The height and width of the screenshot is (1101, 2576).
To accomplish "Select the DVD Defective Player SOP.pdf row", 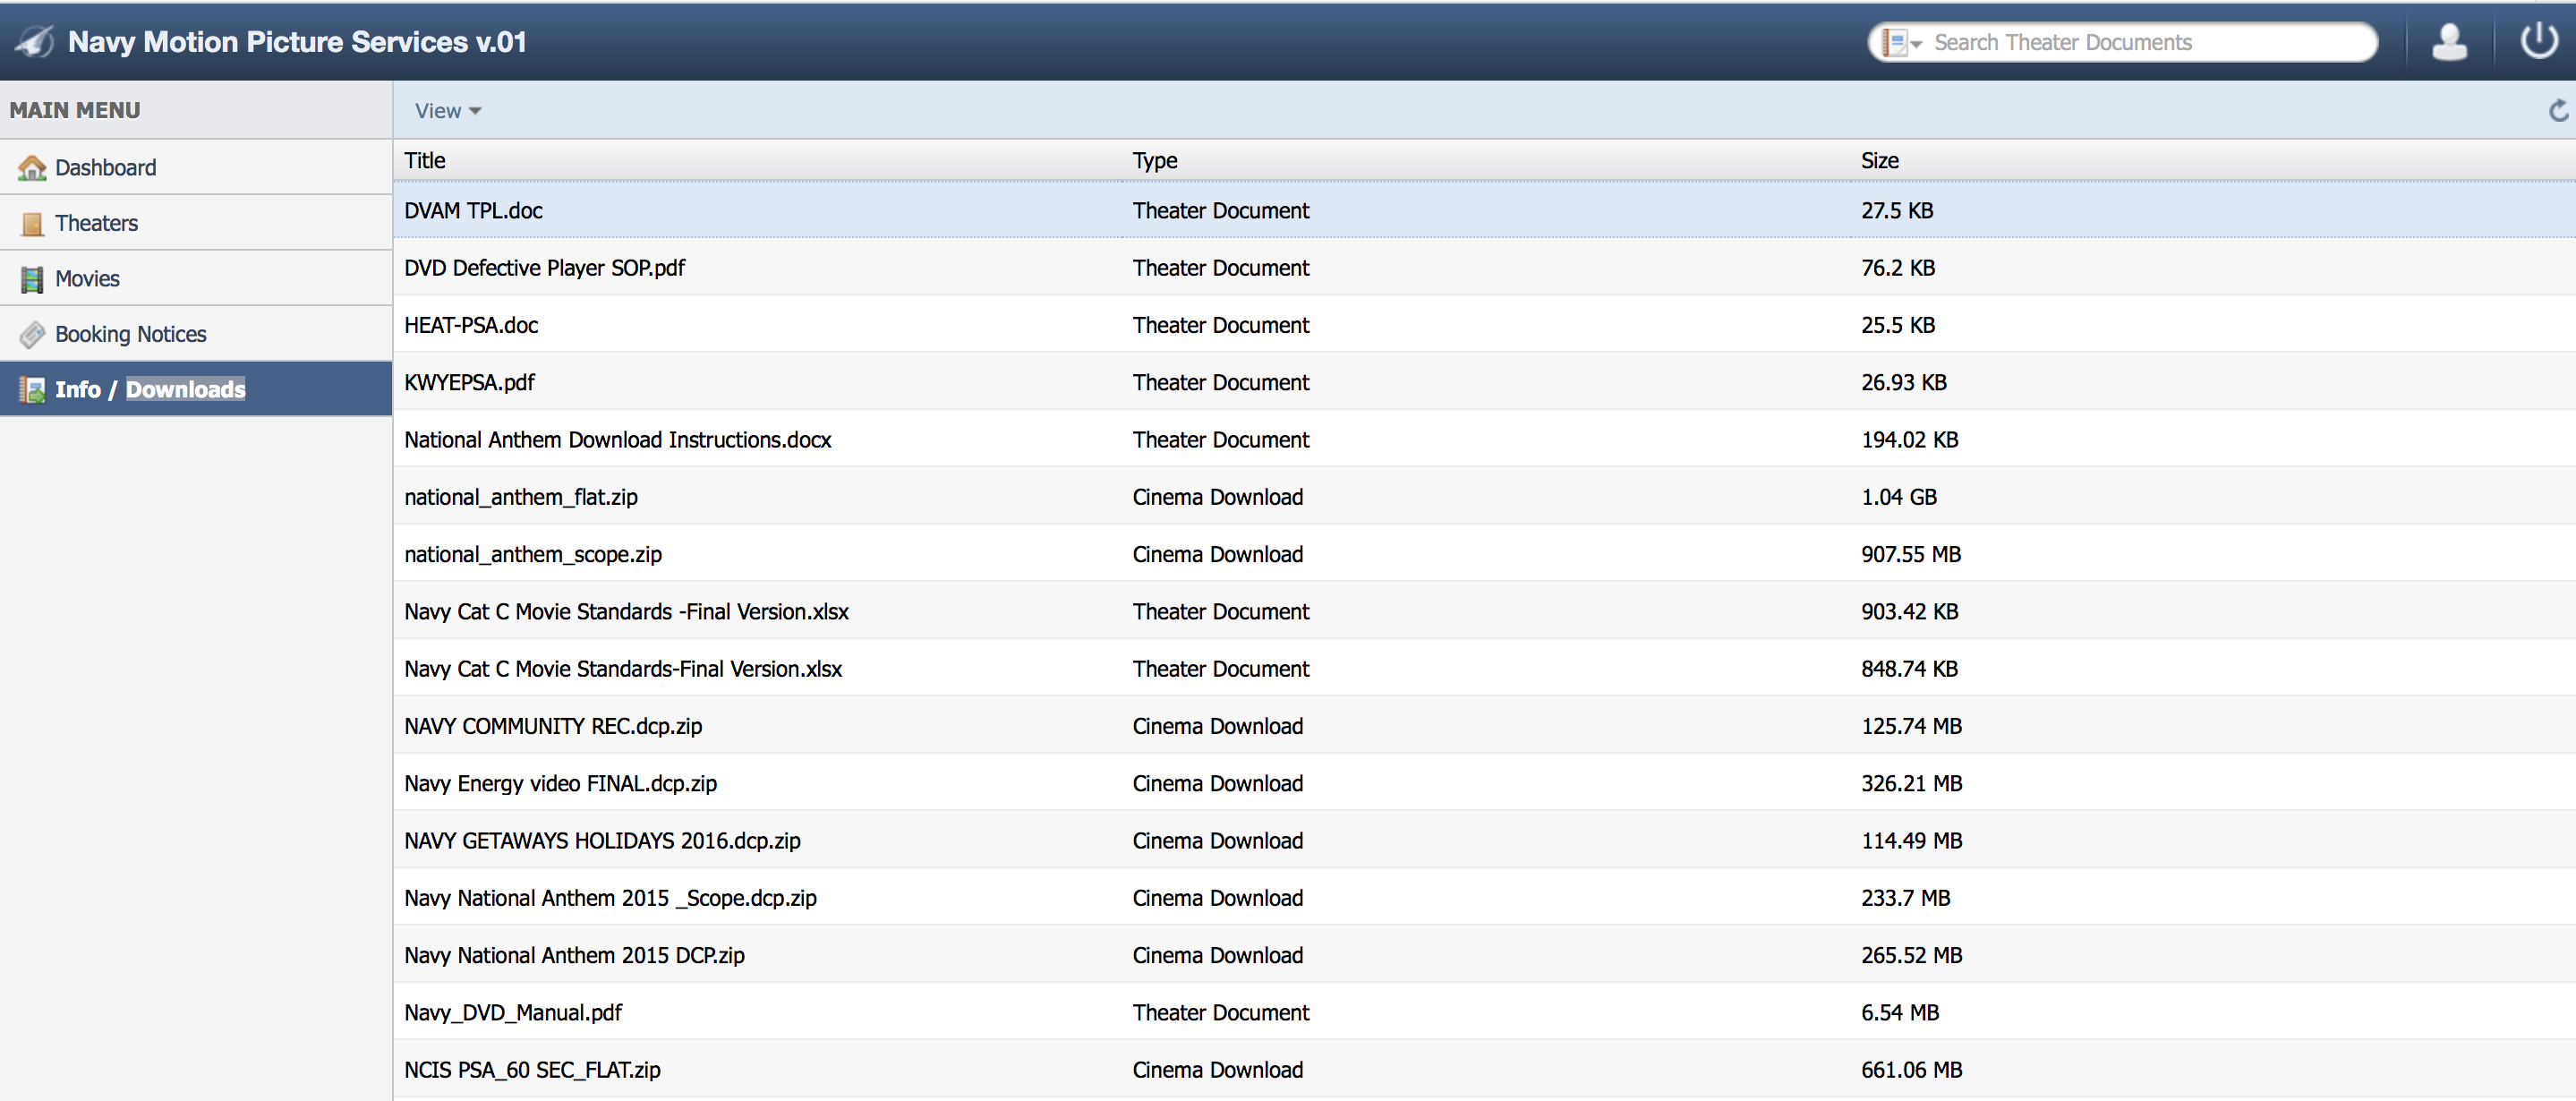I will [544, 268].
